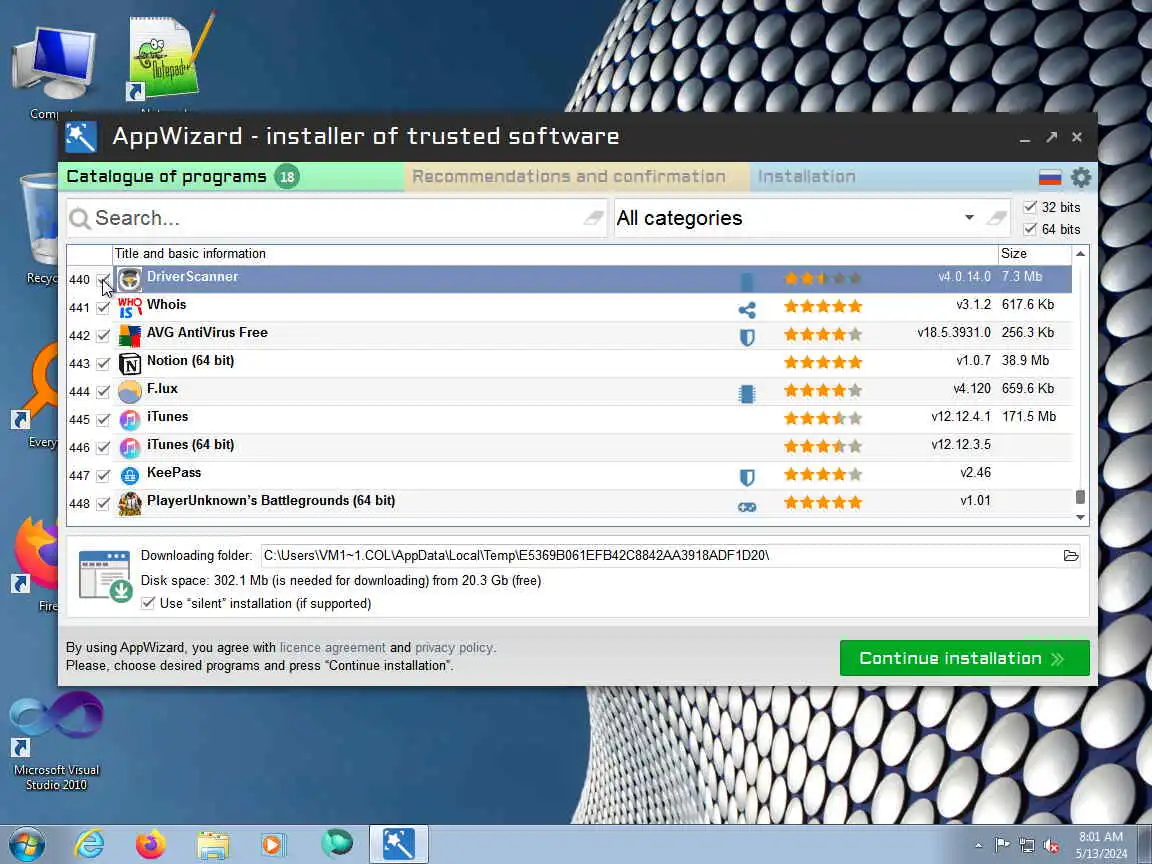Click the KeePass program icon

click(130, 475)
